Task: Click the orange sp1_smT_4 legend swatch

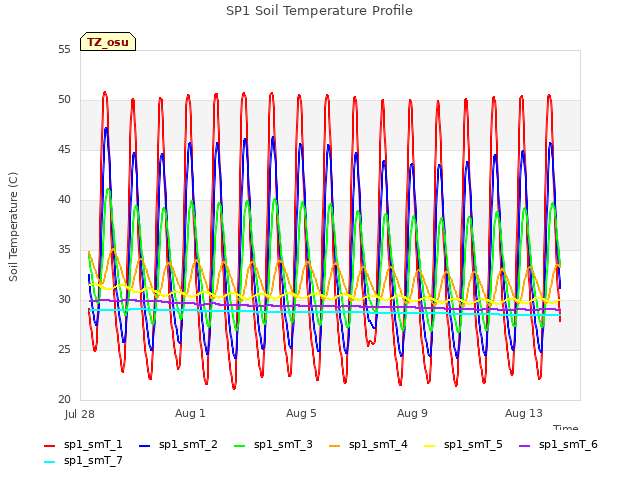Action: 335,446
